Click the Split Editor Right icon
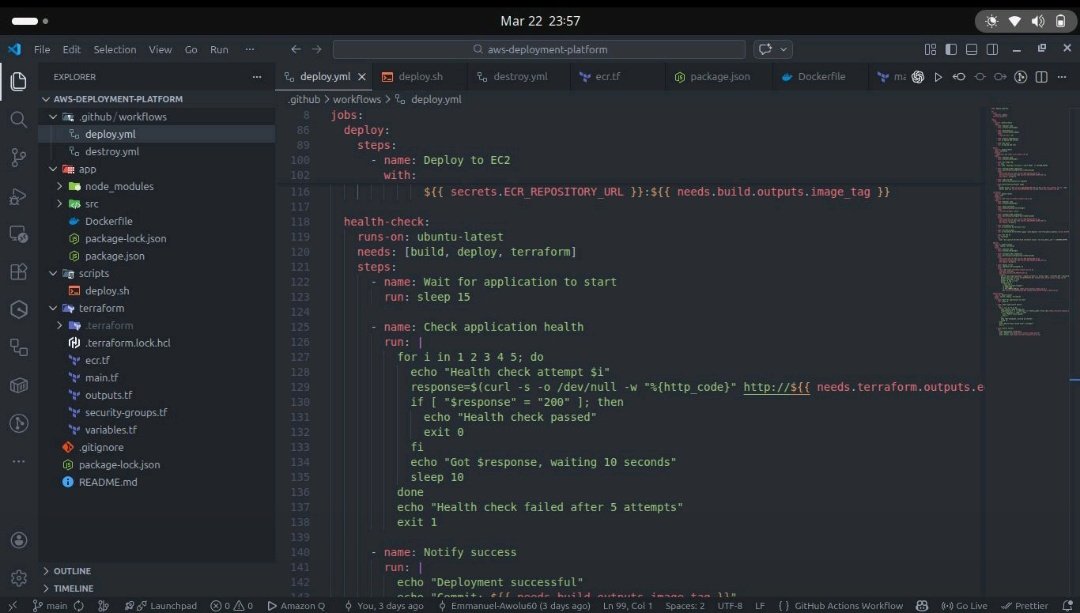1080x613 pixels. (x=1041, y=77)
